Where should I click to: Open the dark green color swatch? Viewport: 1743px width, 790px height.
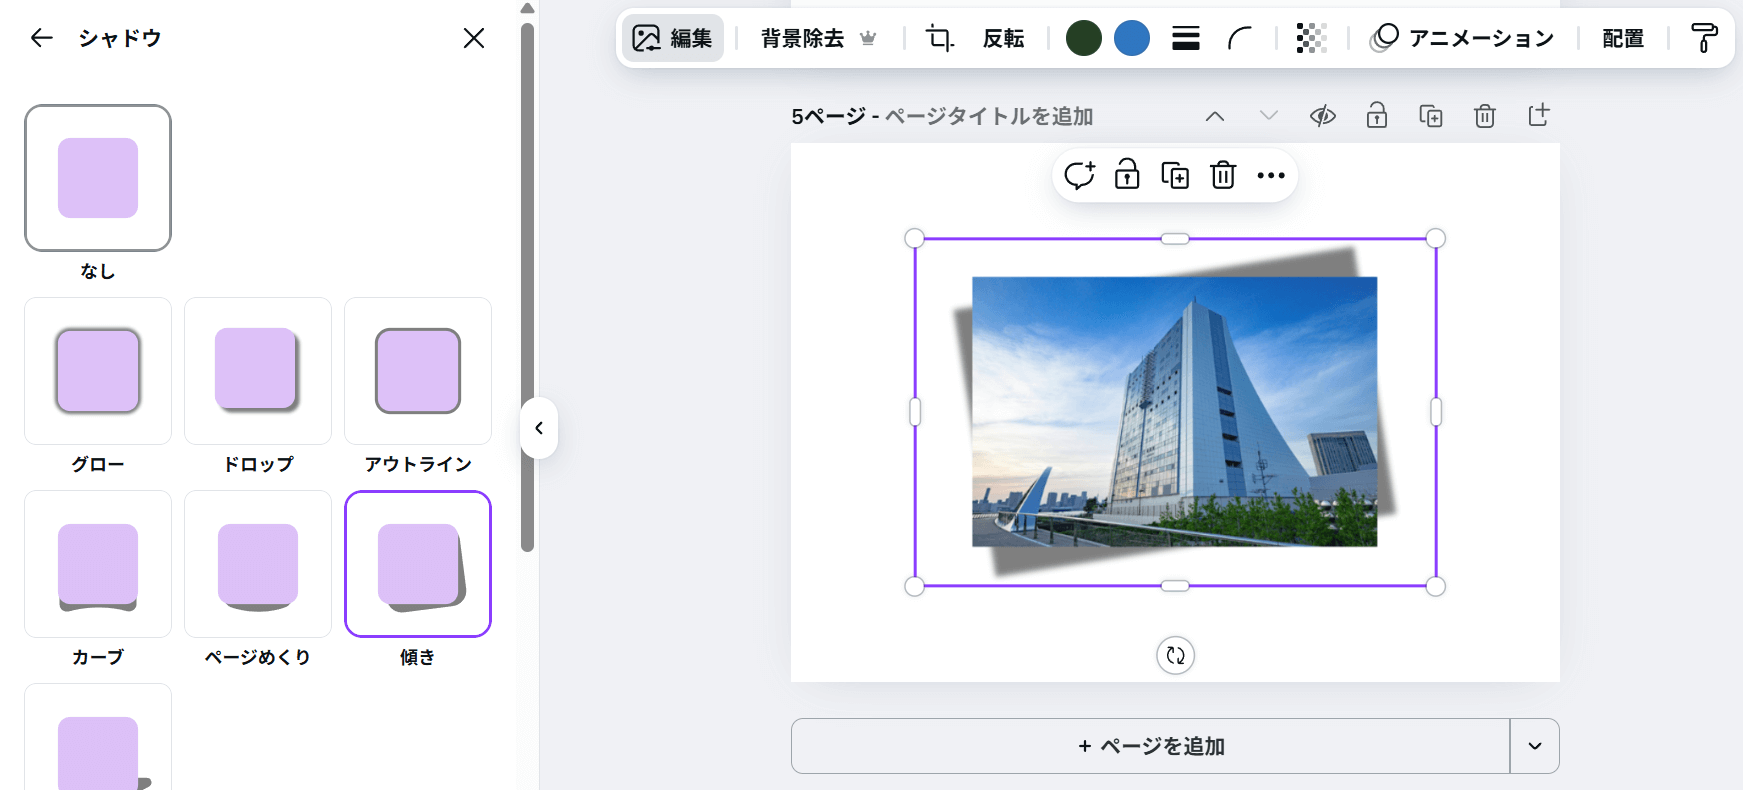point(1084,38)
